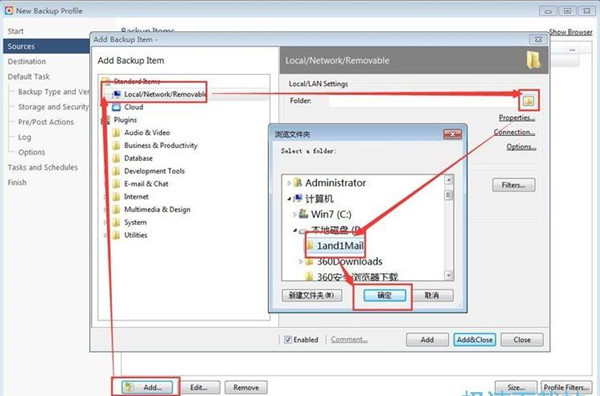600x396 pixels.
Task: Click the Add... button below backup items
Action: tap(147, 387)
